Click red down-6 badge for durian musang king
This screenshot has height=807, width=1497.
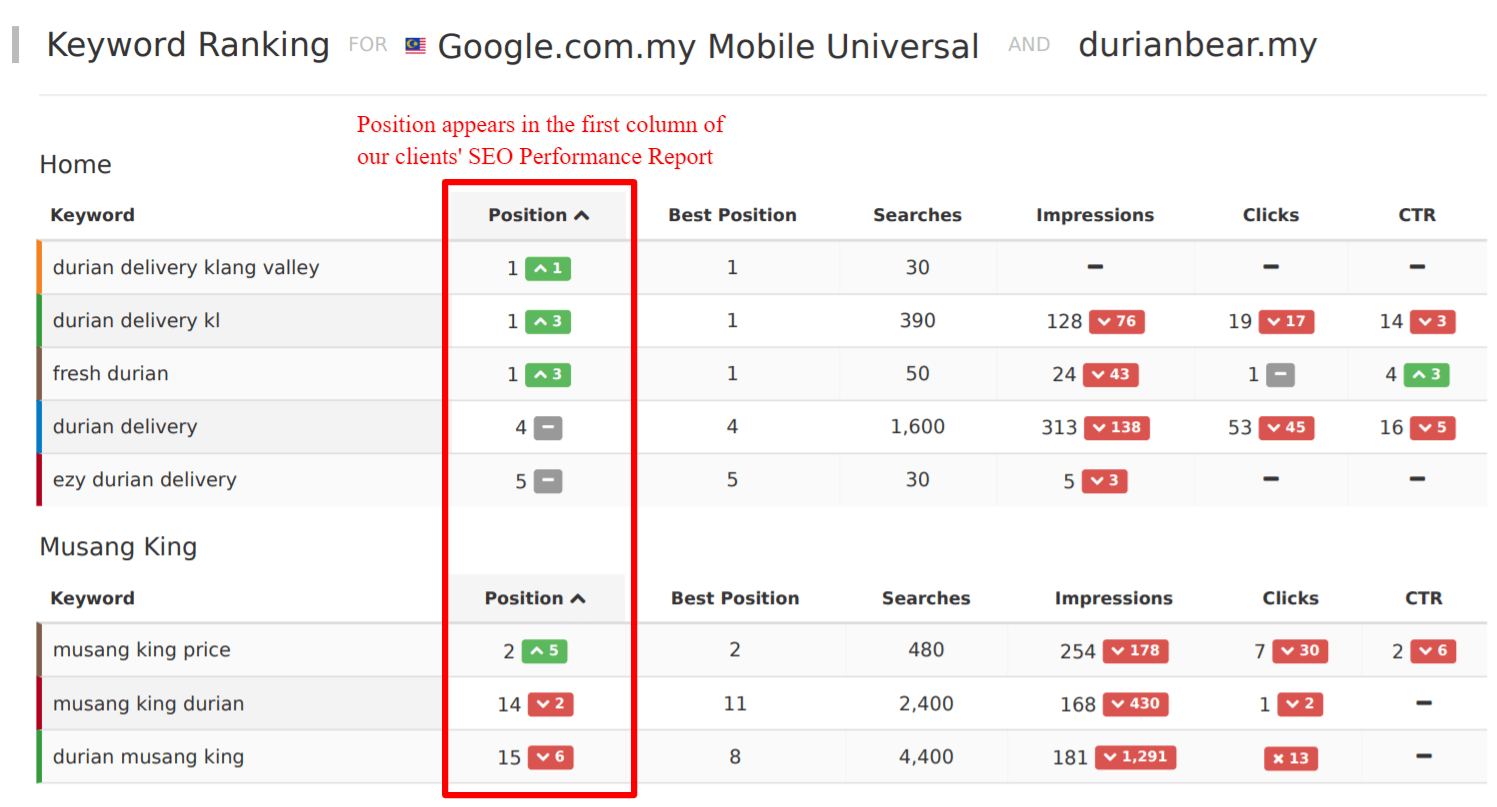pyautogui.click(x=550, y=758)
